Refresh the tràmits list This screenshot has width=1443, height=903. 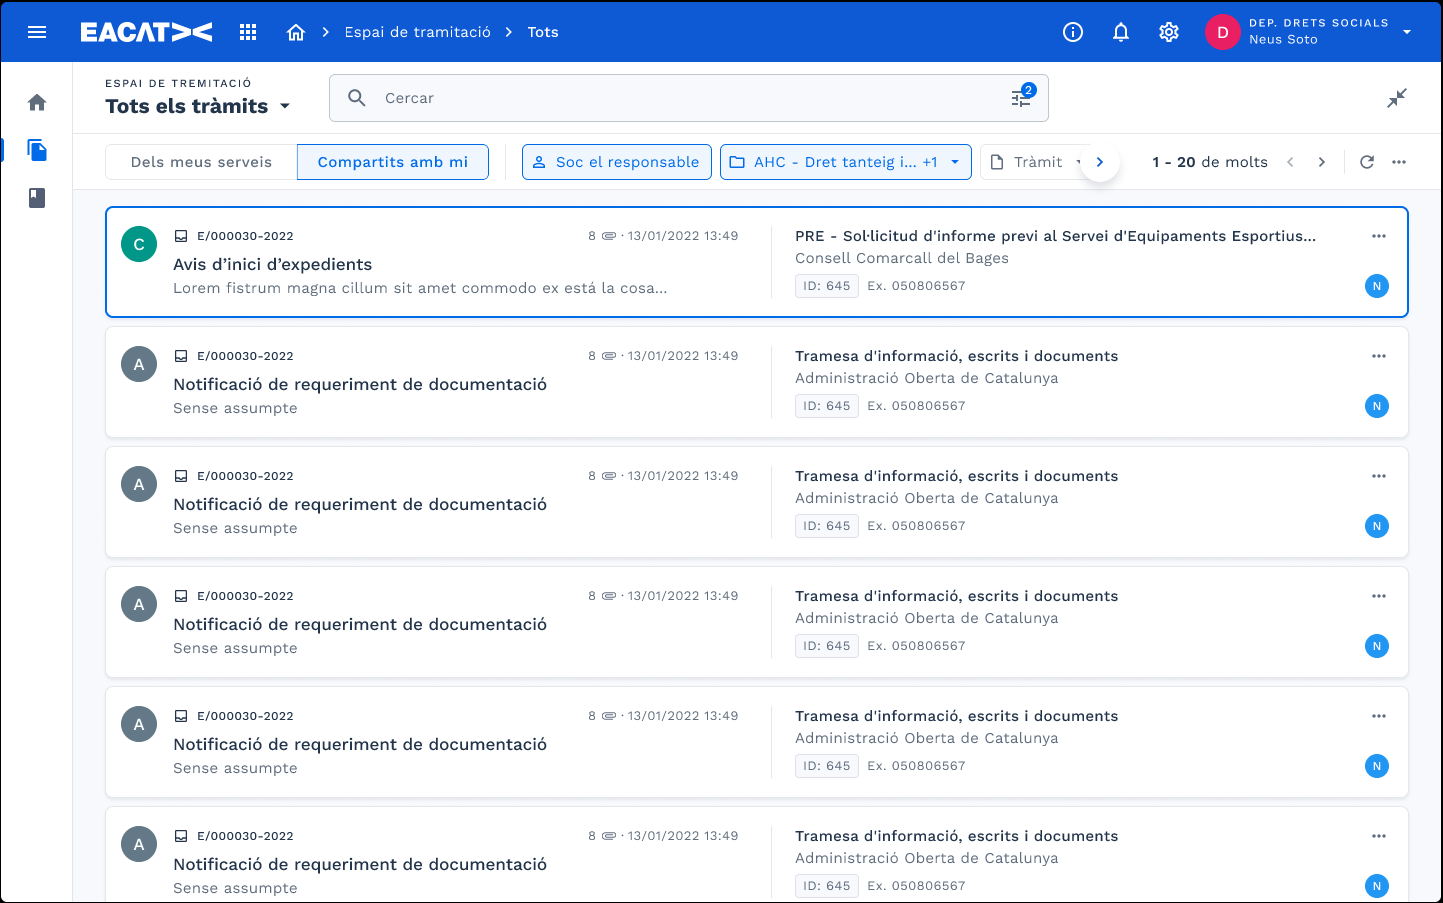[1367, 162]
